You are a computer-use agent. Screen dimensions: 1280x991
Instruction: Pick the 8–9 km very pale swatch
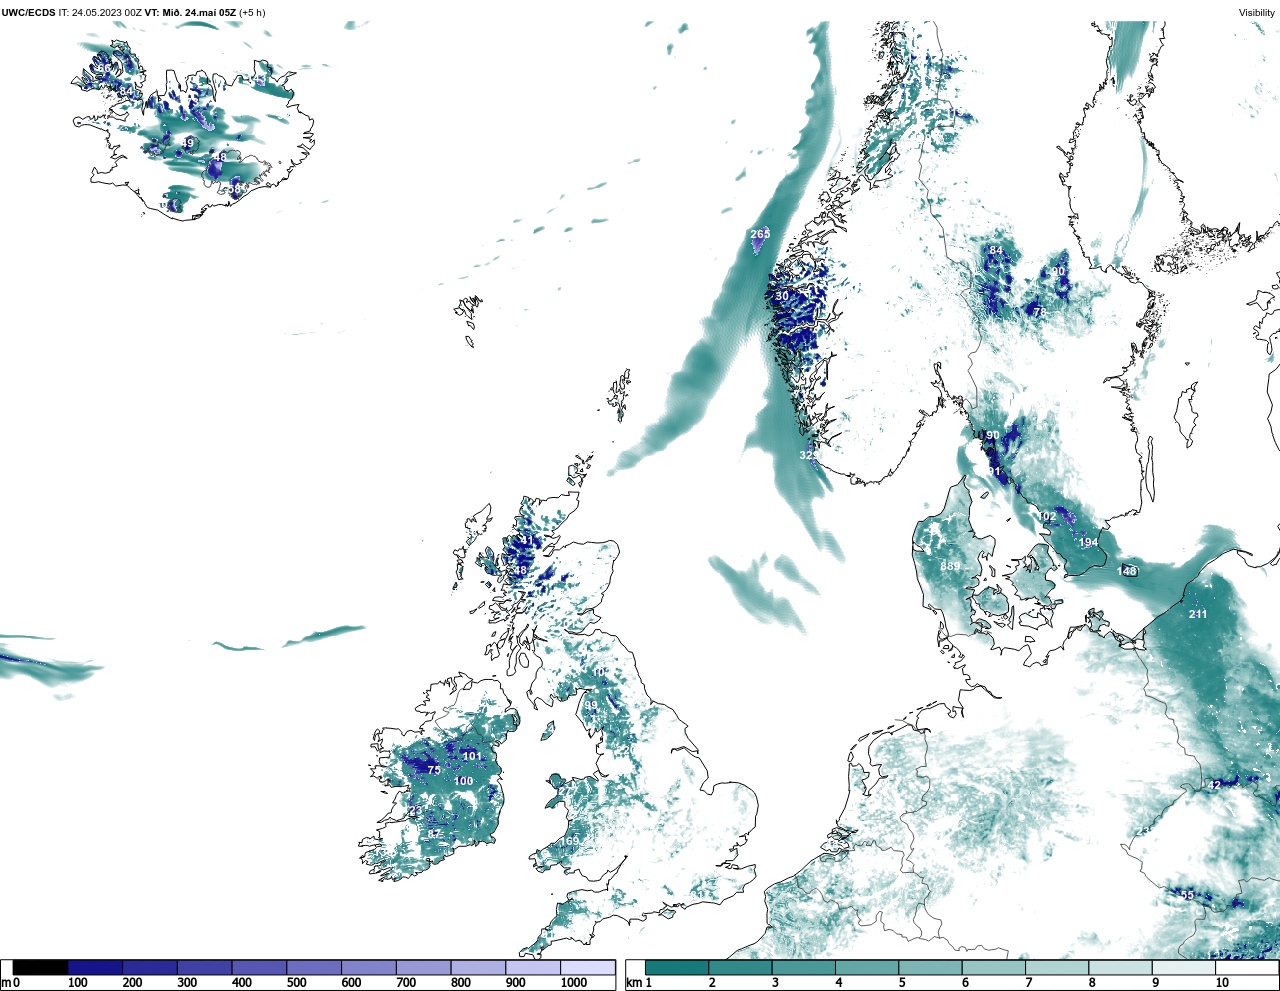click(x=1119, y=967)
